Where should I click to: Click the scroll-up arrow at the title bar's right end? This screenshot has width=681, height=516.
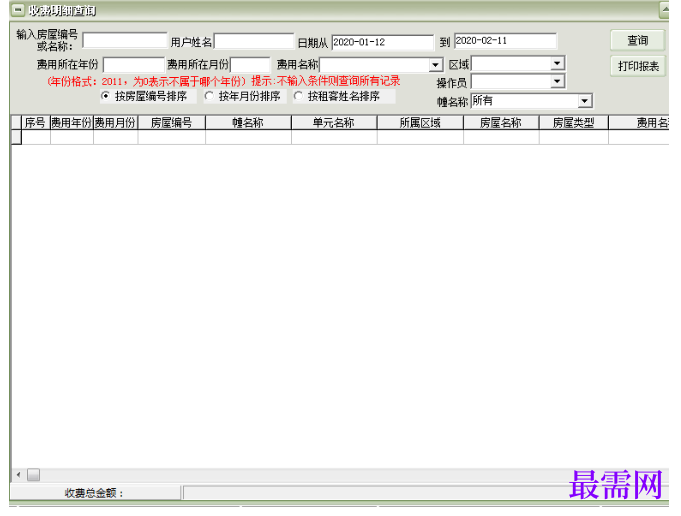point(664,10)
